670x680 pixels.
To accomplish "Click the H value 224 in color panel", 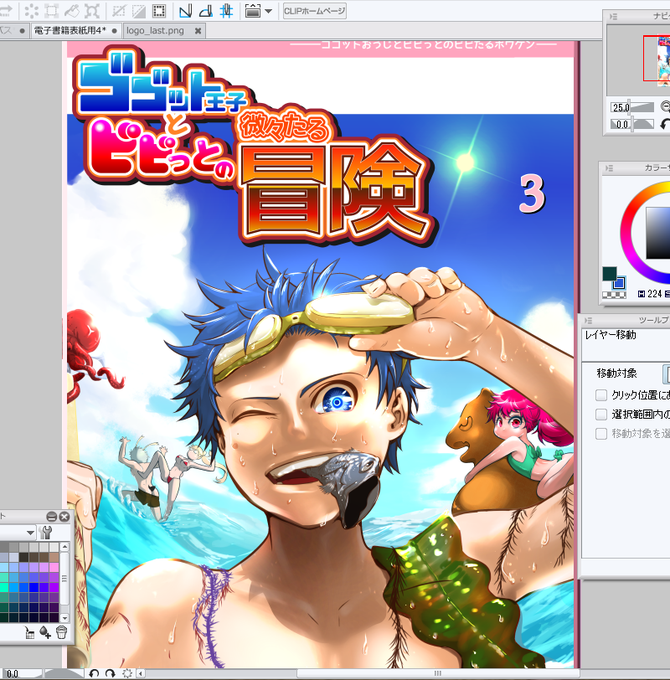I will (x=654, y=294).
